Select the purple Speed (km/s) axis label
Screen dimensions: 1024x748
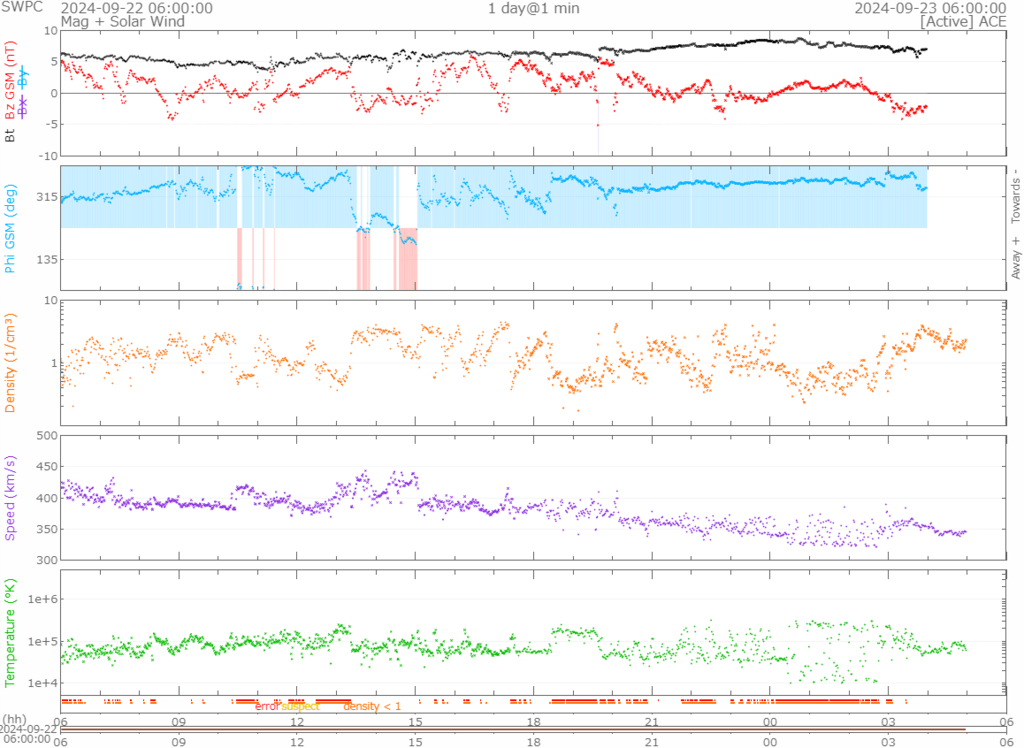(11, 497)
